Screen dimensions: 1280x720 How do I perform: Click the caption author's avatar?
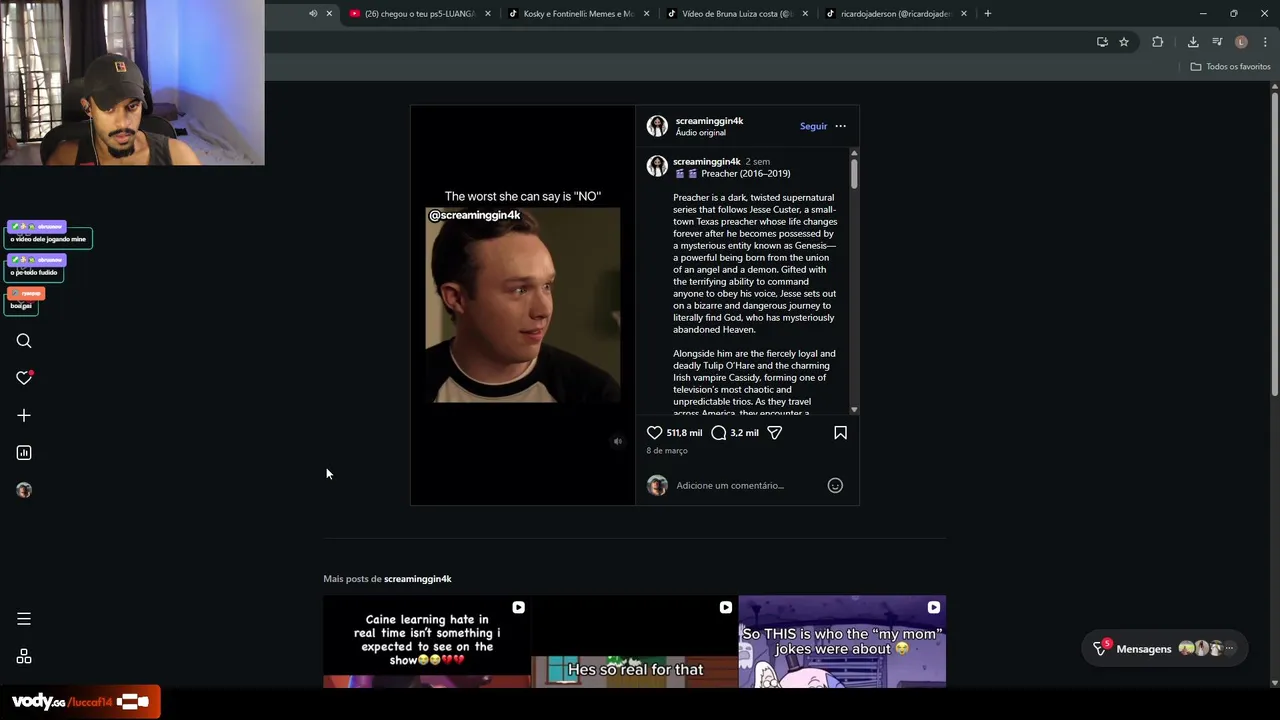tap(657, 167)
